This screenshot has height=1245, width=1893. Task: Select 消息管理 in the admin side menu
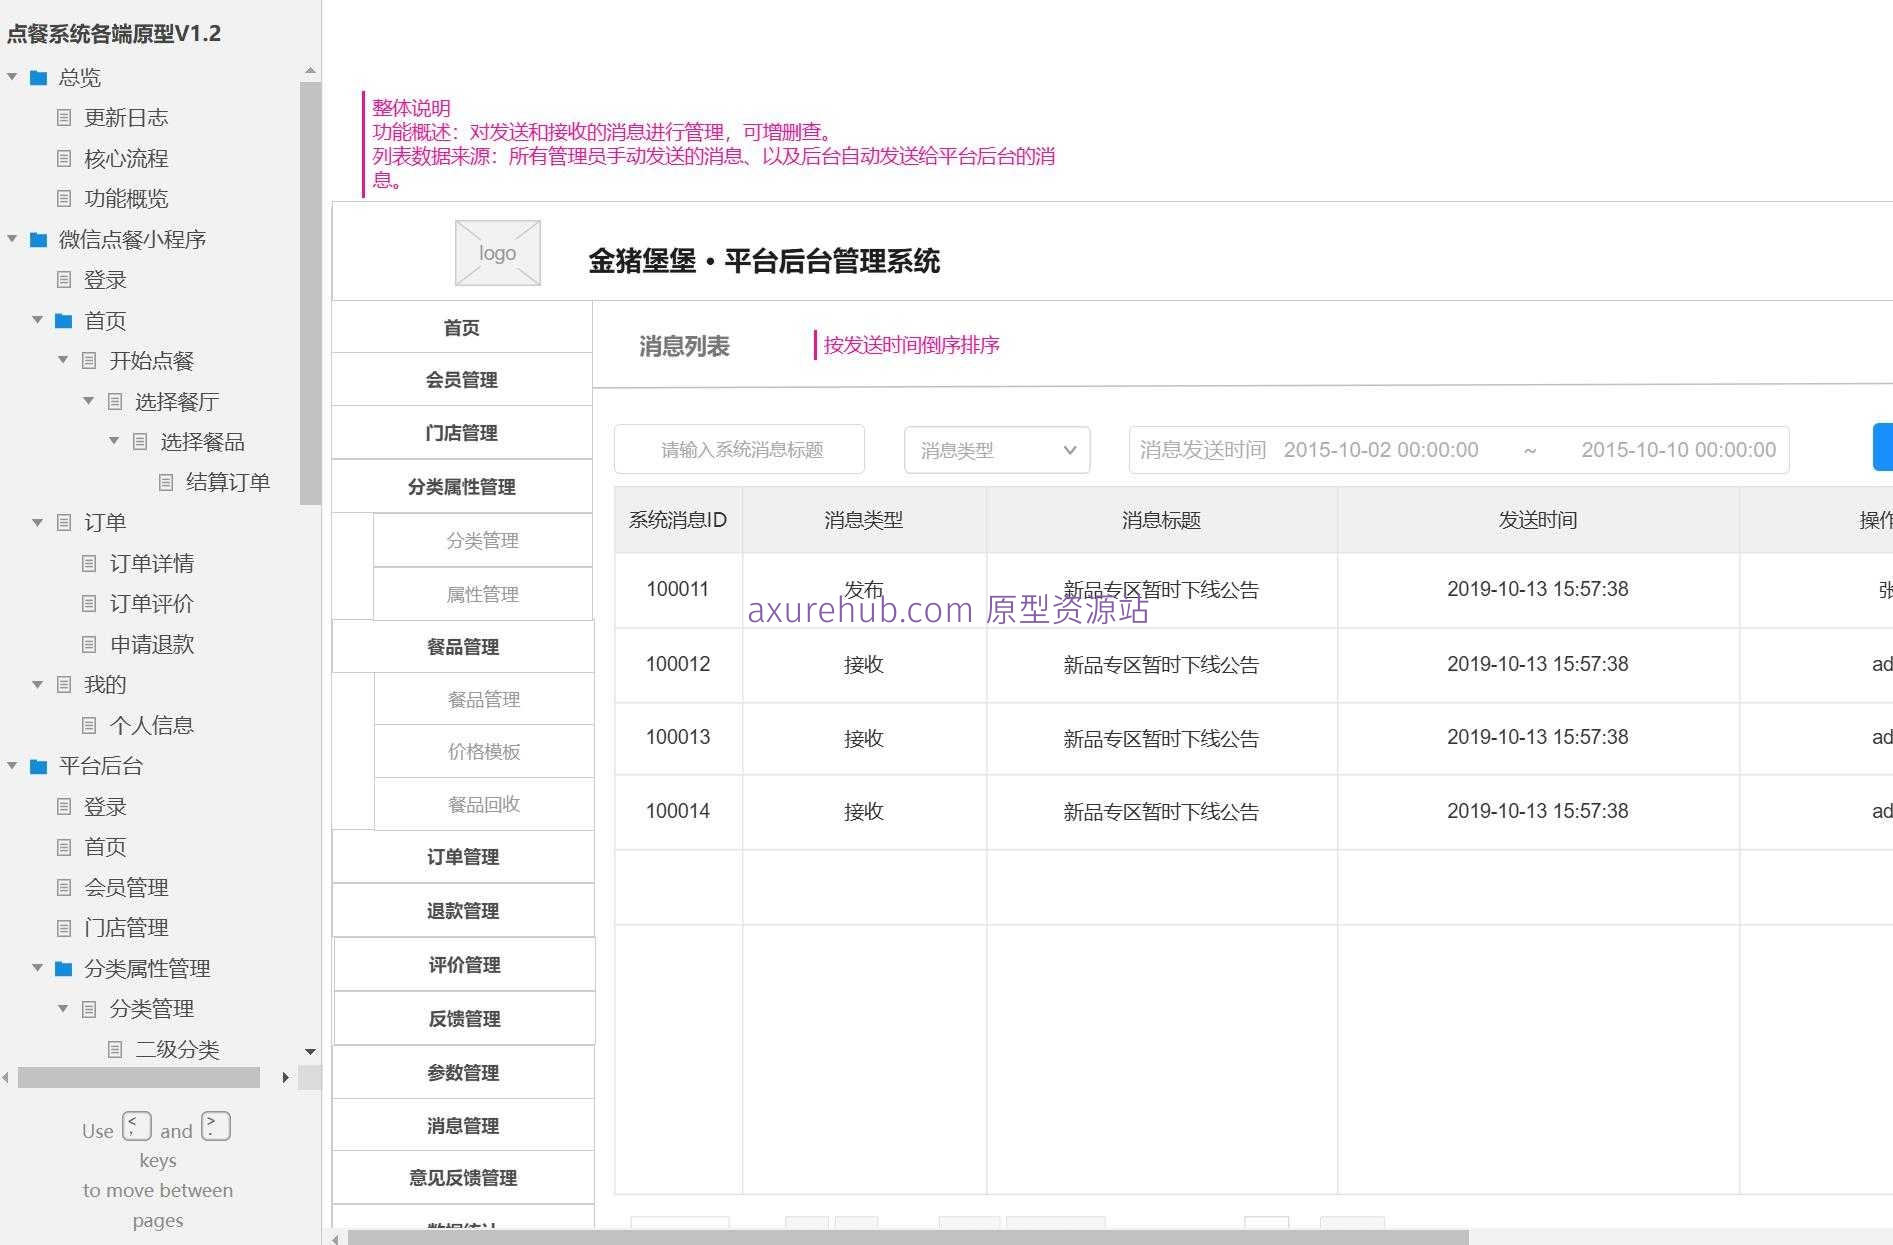point(463,1126)
